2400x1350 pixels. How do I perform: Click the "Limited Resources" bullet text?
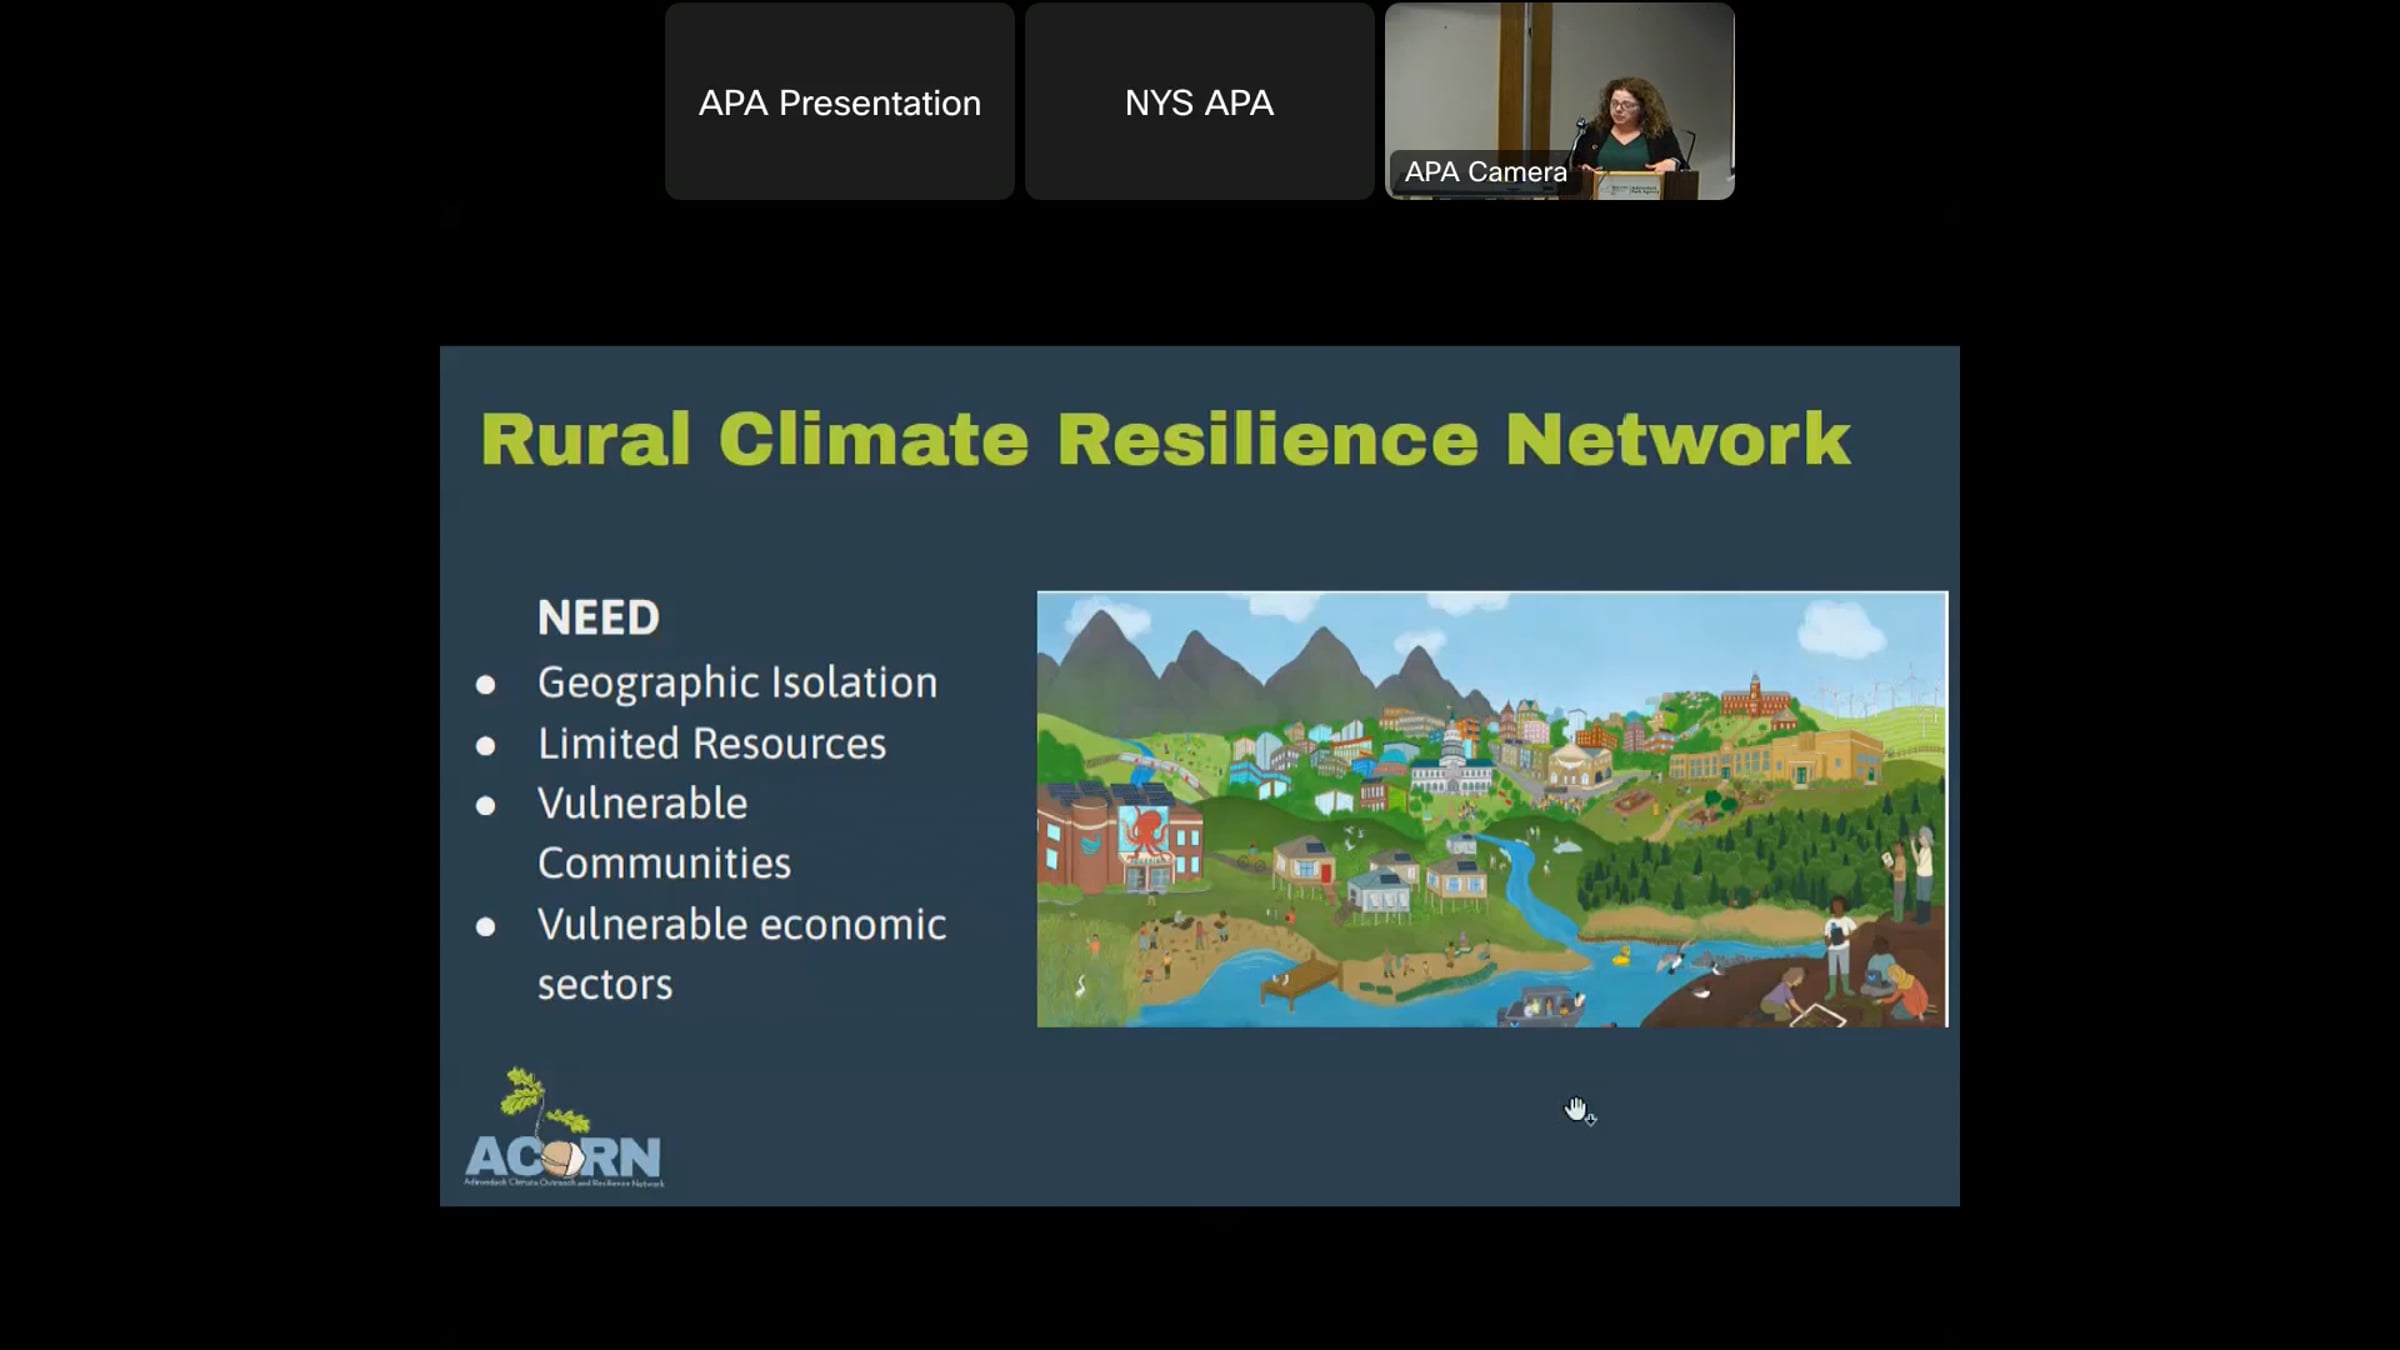tap(712, 744)
